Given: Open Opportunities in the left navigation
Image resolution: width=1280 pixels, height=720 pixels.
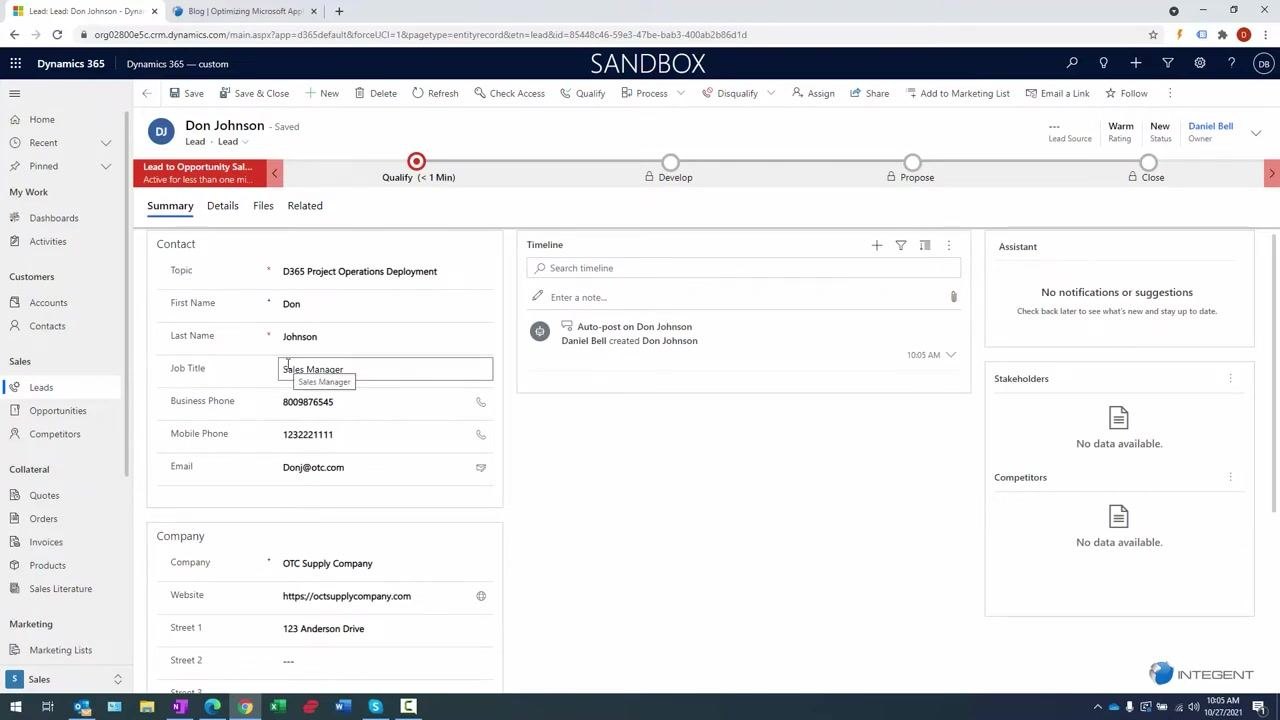Looking at the screenshot, I should point(58,411).
